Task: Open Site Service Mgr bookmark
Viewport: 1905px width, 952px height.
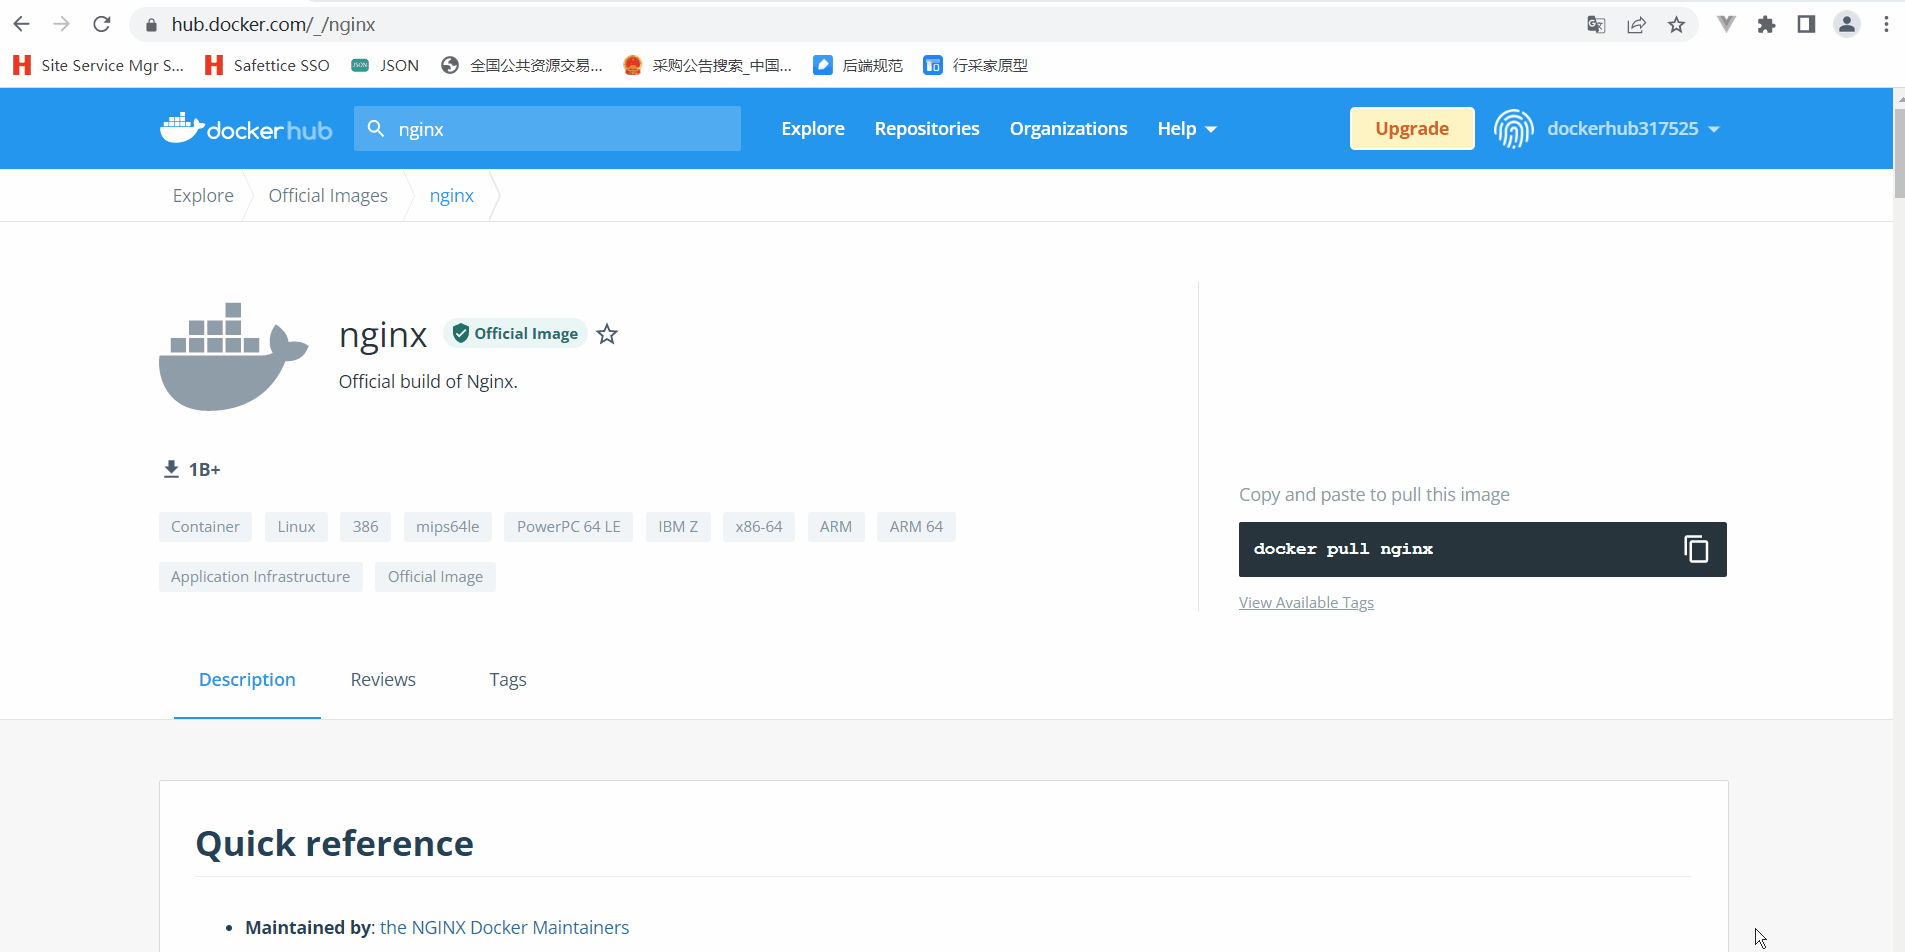Action: (98, 65)
